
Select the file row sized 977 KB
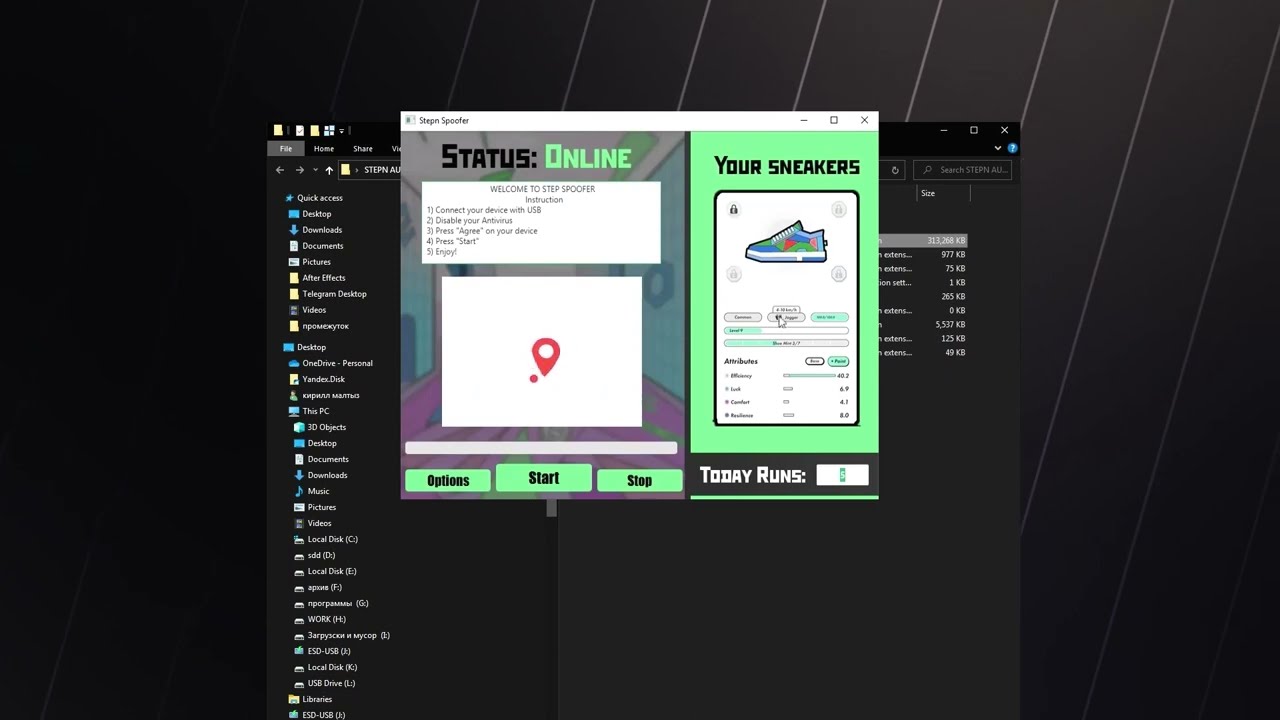pos(922,255)
